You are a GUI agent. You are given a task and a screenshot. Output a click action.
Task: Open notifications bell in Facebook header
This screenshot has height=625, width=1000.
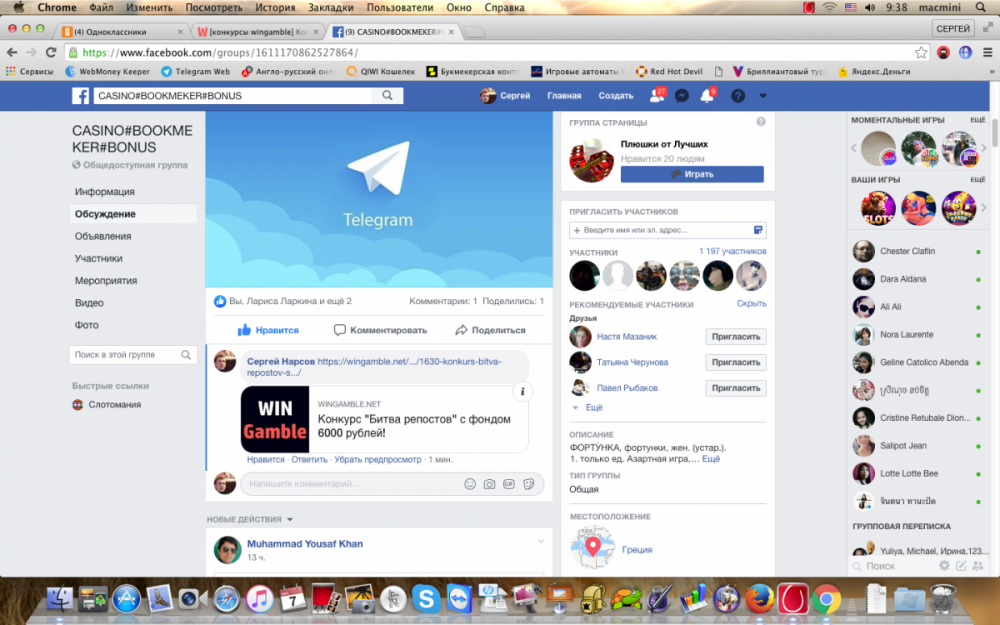[x=707, y=96]
